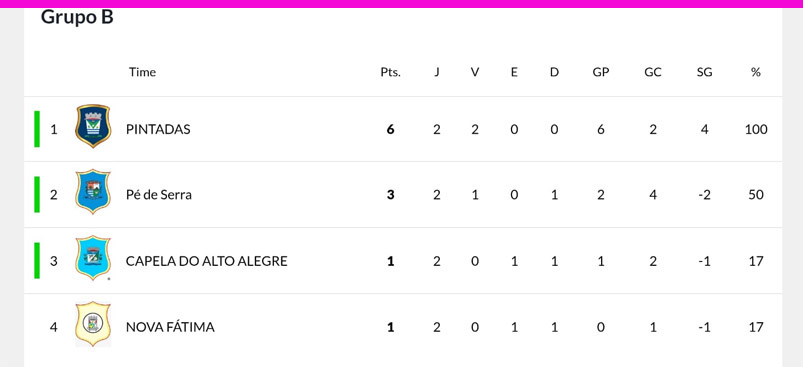Click the Time column header
This screenshot has width=803, height=367.
142,72
